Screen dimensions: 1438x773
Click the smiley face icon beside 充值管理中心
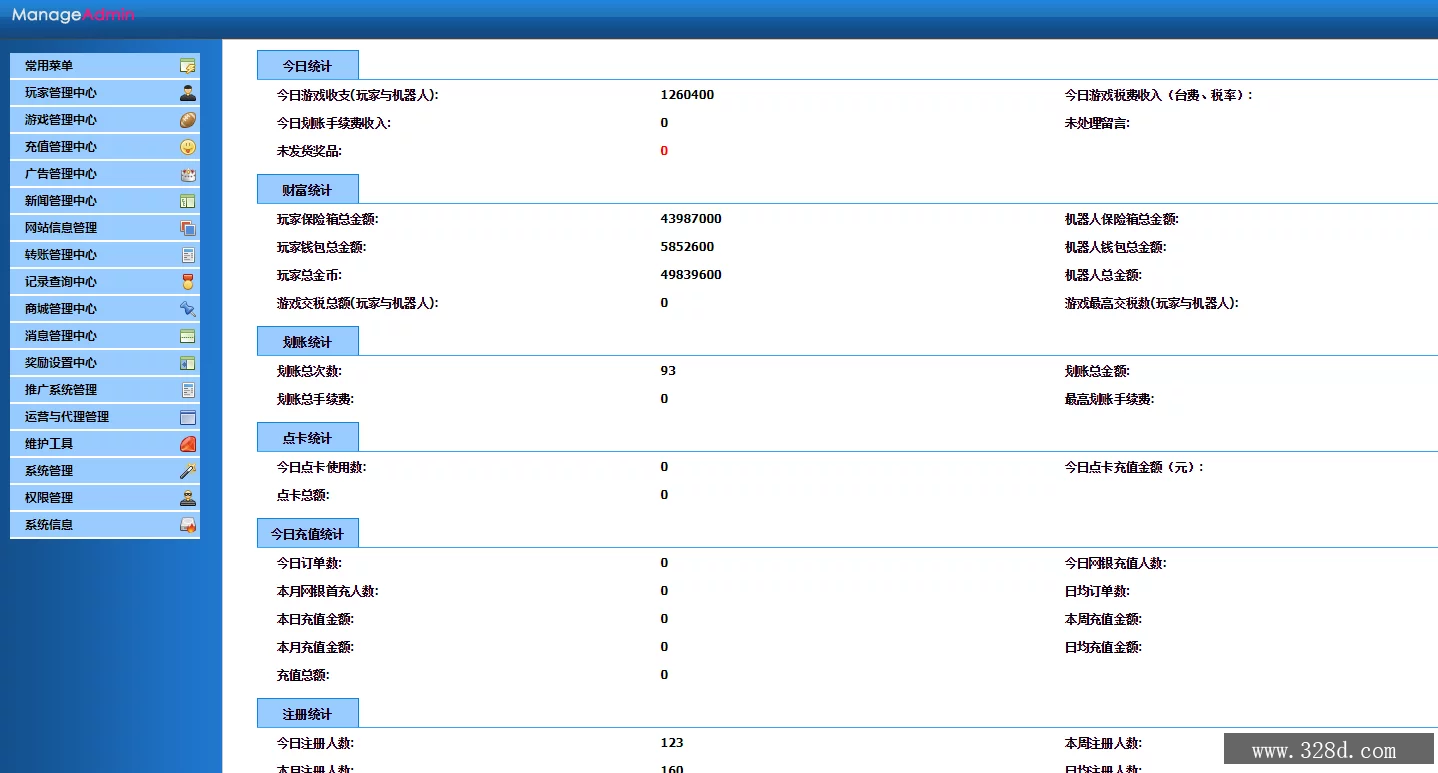pos(187,147)
